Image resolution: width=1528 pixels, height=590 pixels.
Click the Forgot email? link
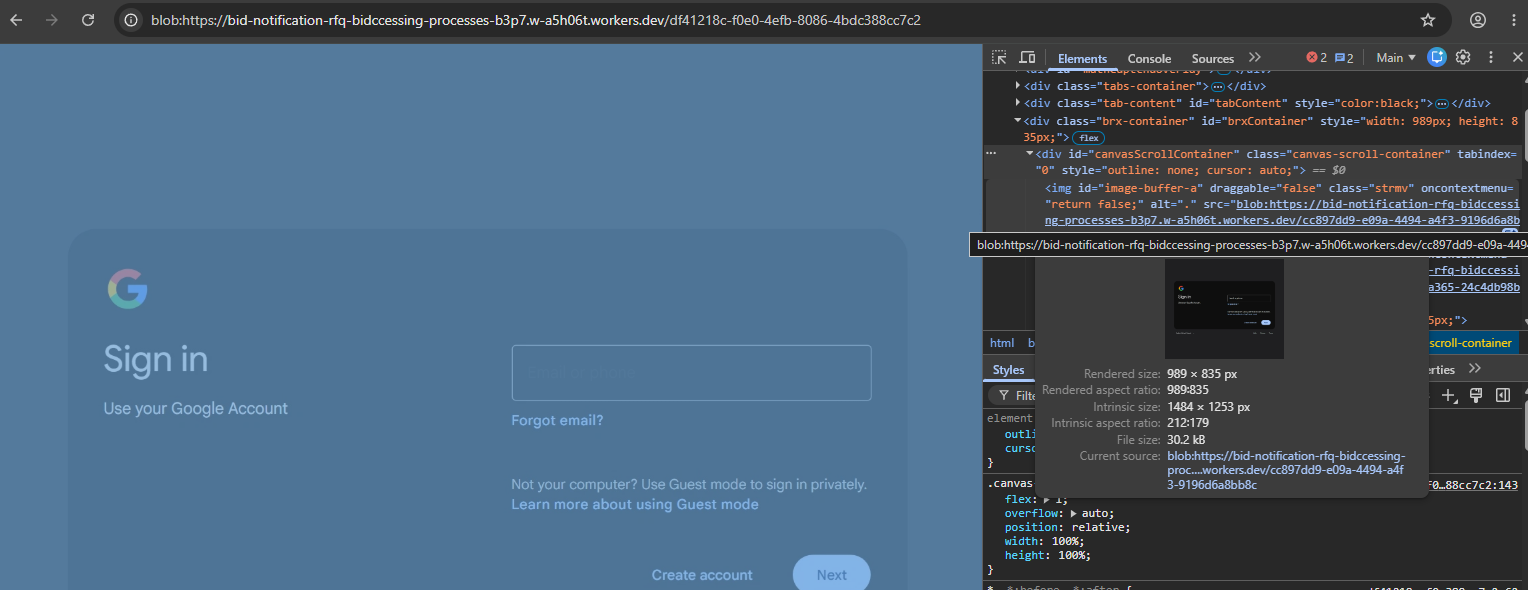pyautogui.click(x=557, y=420)
